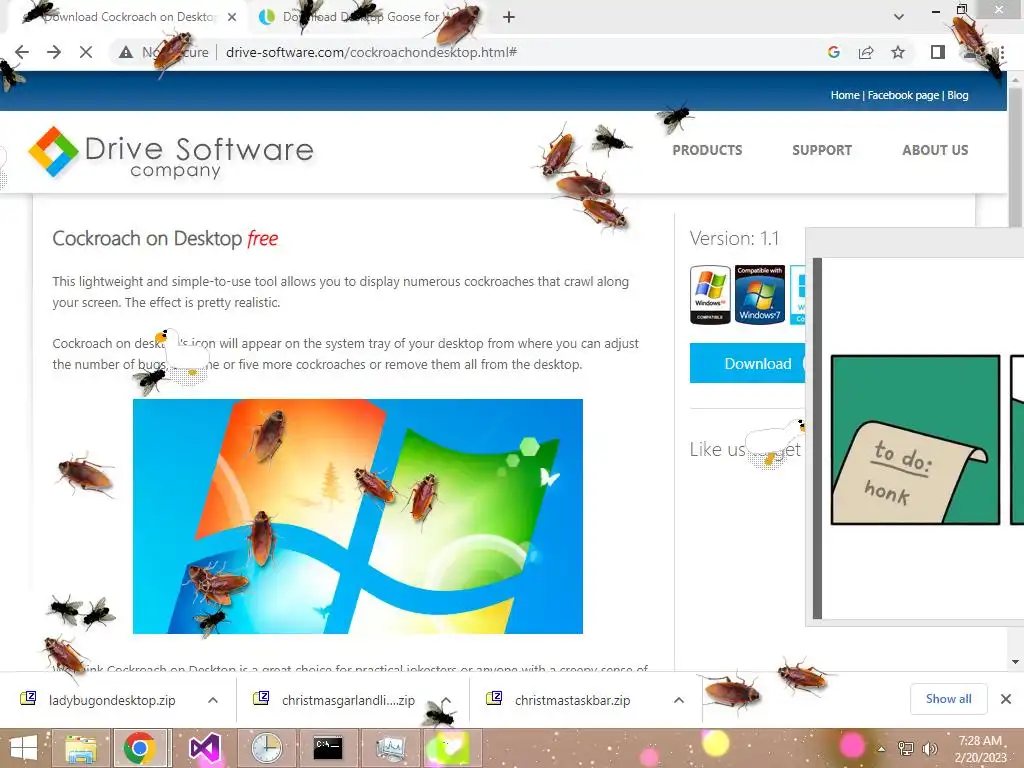
Task: Expand options for ladybugondesktop.zip download
Action: coord(213,700)
